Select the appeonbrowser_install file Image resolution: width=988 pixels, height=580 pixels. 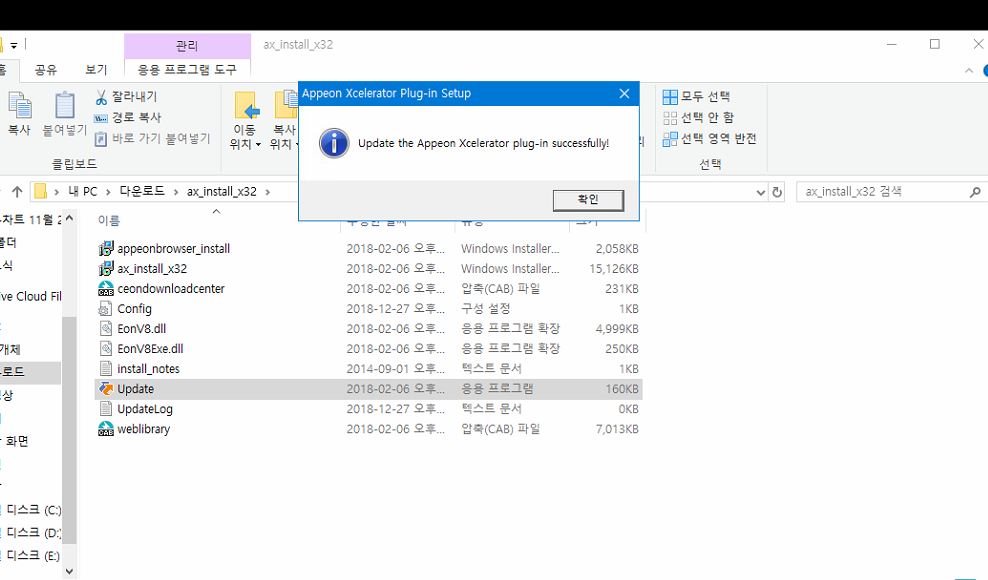point(173,248)
